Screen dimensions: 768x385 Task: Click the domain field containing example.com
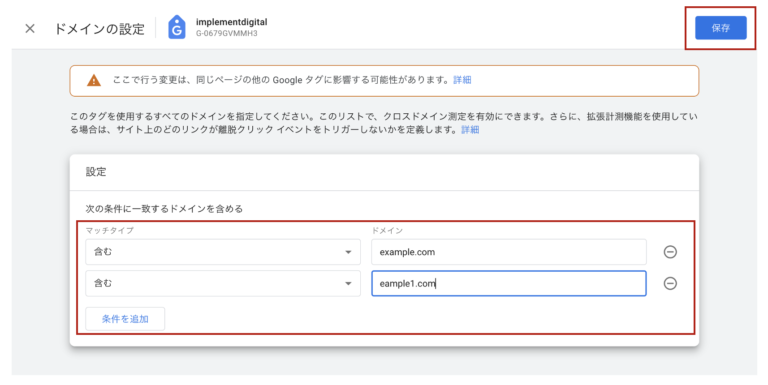(509, 252)
